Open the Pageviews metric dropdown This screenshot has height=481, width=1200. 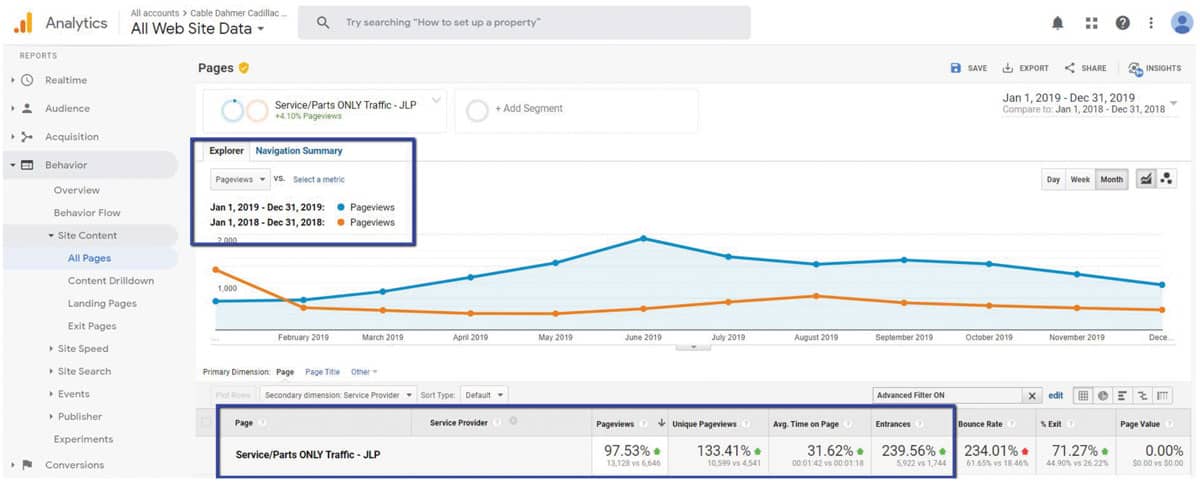point(240,179)
